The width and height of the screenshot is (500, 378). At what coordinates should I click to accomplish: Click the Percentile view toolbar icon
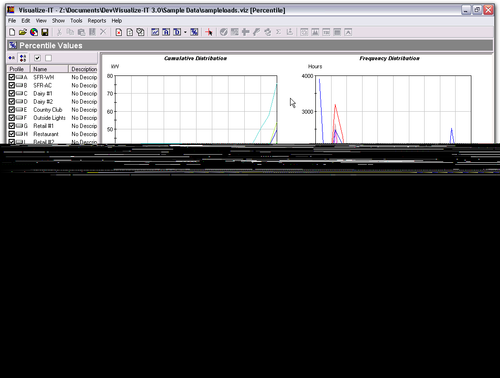tap(194, 32)
